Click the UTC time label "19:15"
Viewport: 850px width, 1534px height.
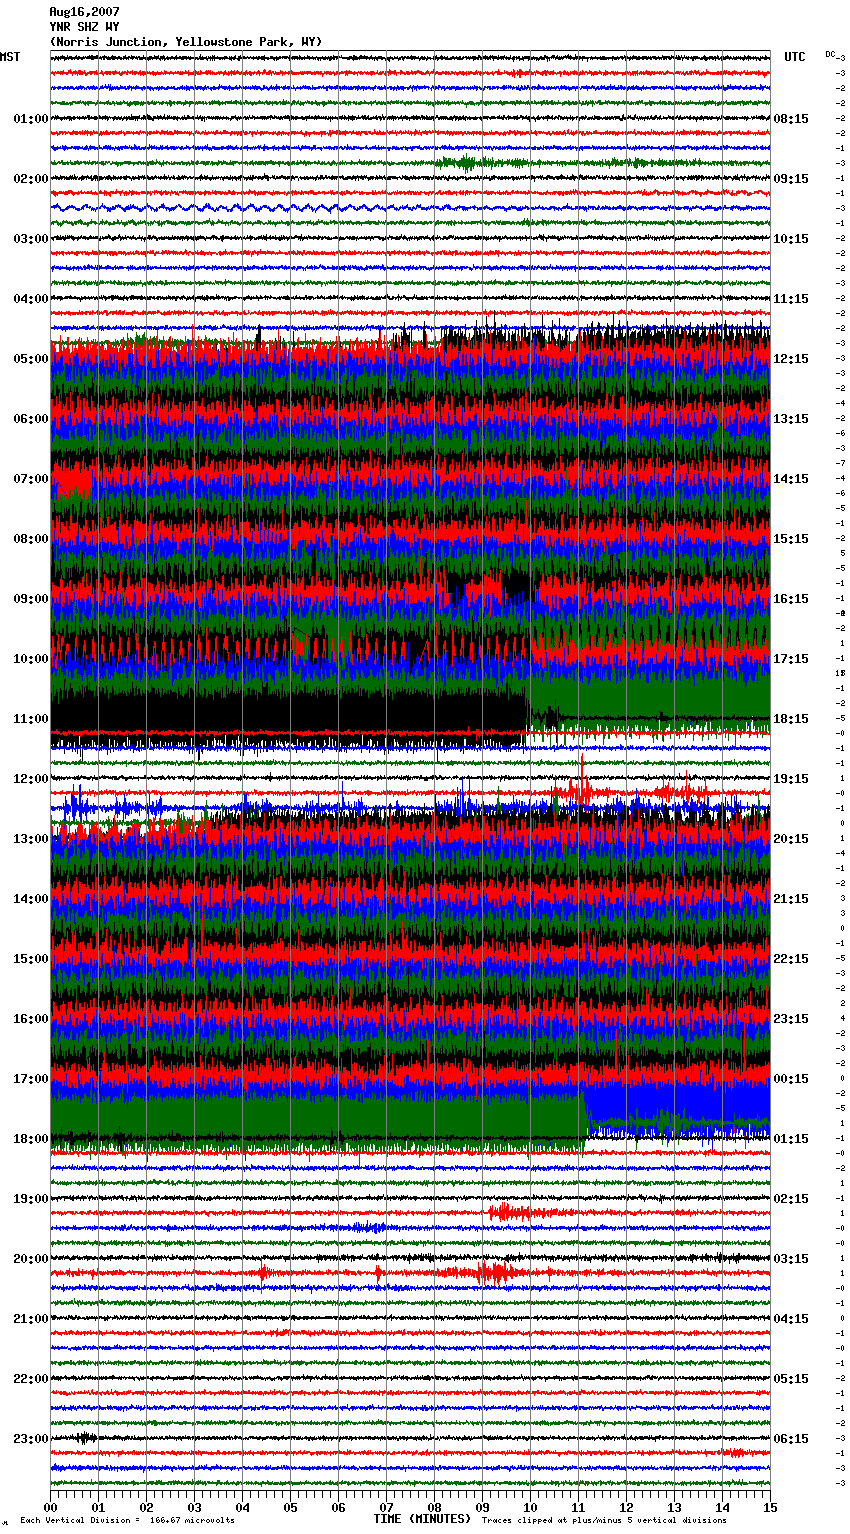pos(791,779)
